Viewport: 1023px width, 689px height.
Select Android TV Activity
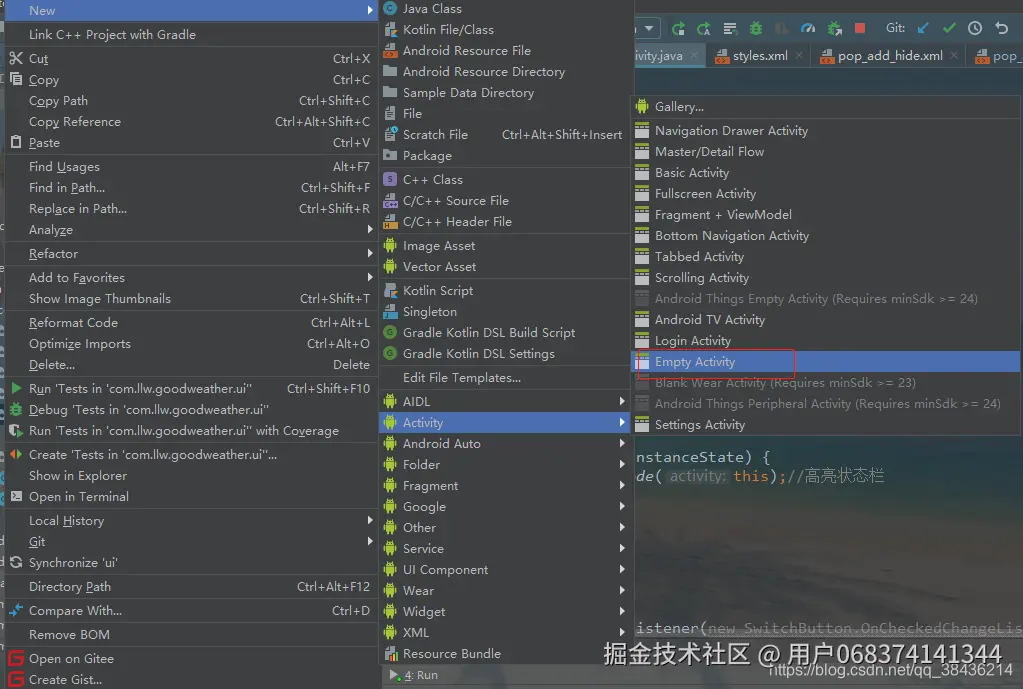pyautogui.click(x=826, y=320)
